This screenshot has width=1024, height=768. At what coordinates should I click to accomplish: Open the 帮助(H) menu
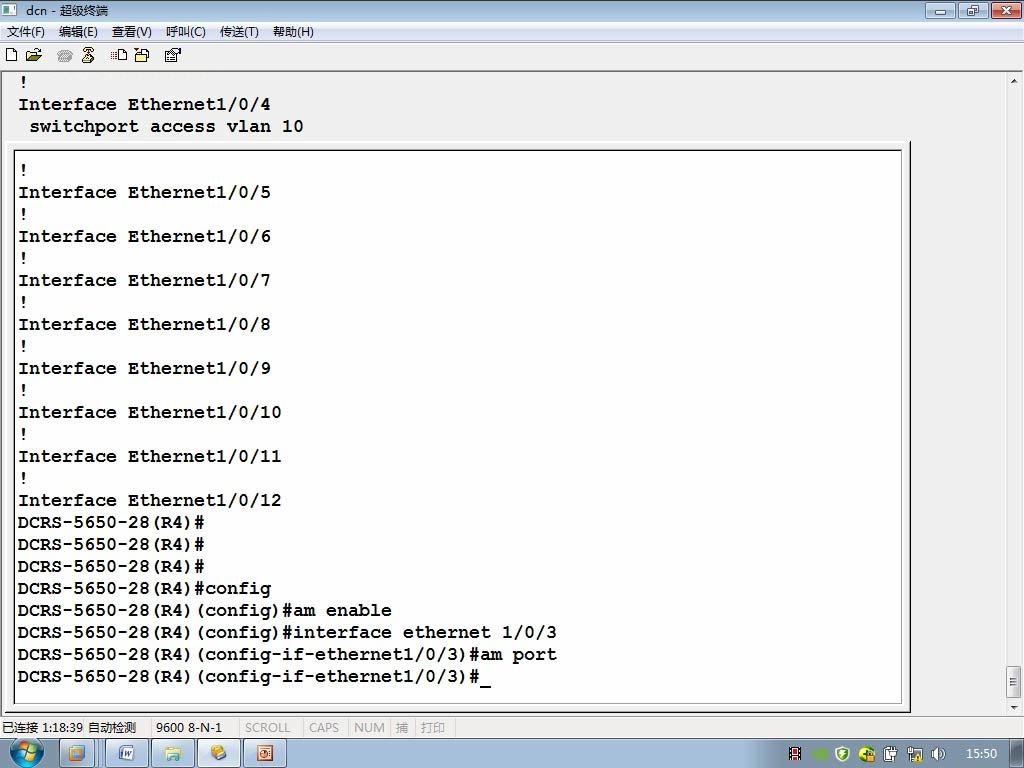point(293,32)
